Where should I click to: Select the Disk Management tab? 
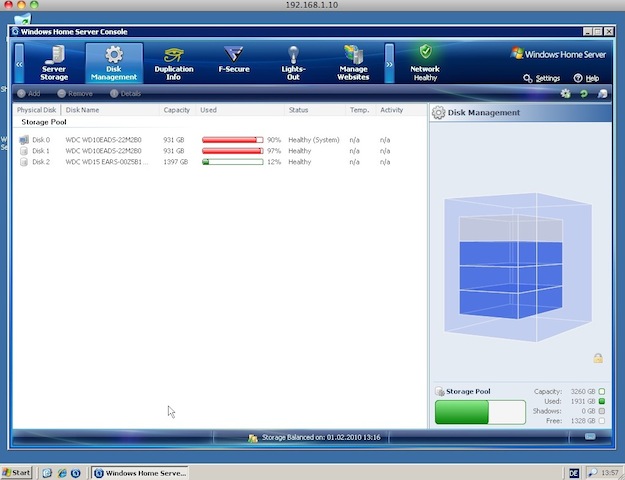114,63
